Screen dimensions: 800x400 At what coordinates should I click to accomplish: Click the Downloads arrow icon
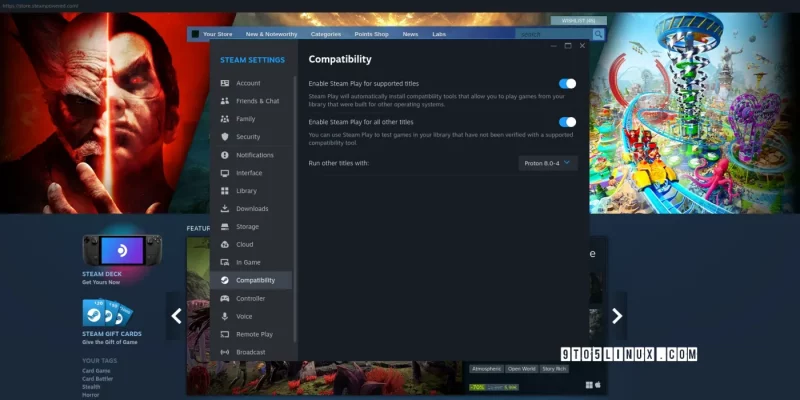224,209
